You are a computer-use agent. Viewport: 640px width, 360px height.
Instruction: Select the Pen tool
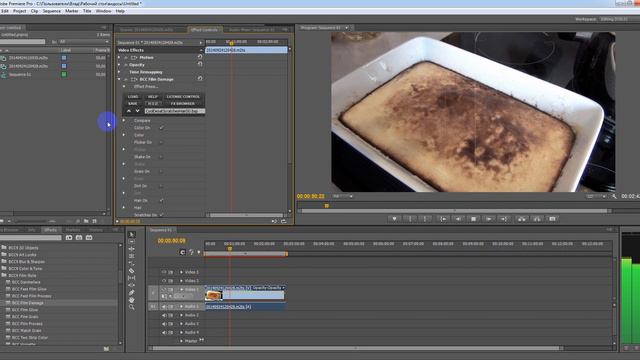[x=131, y=293]
